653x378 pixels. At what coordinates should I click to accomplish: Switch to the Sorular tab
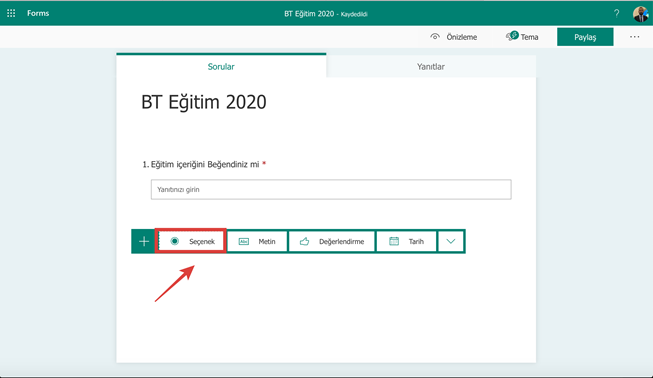tap(221, 66)
